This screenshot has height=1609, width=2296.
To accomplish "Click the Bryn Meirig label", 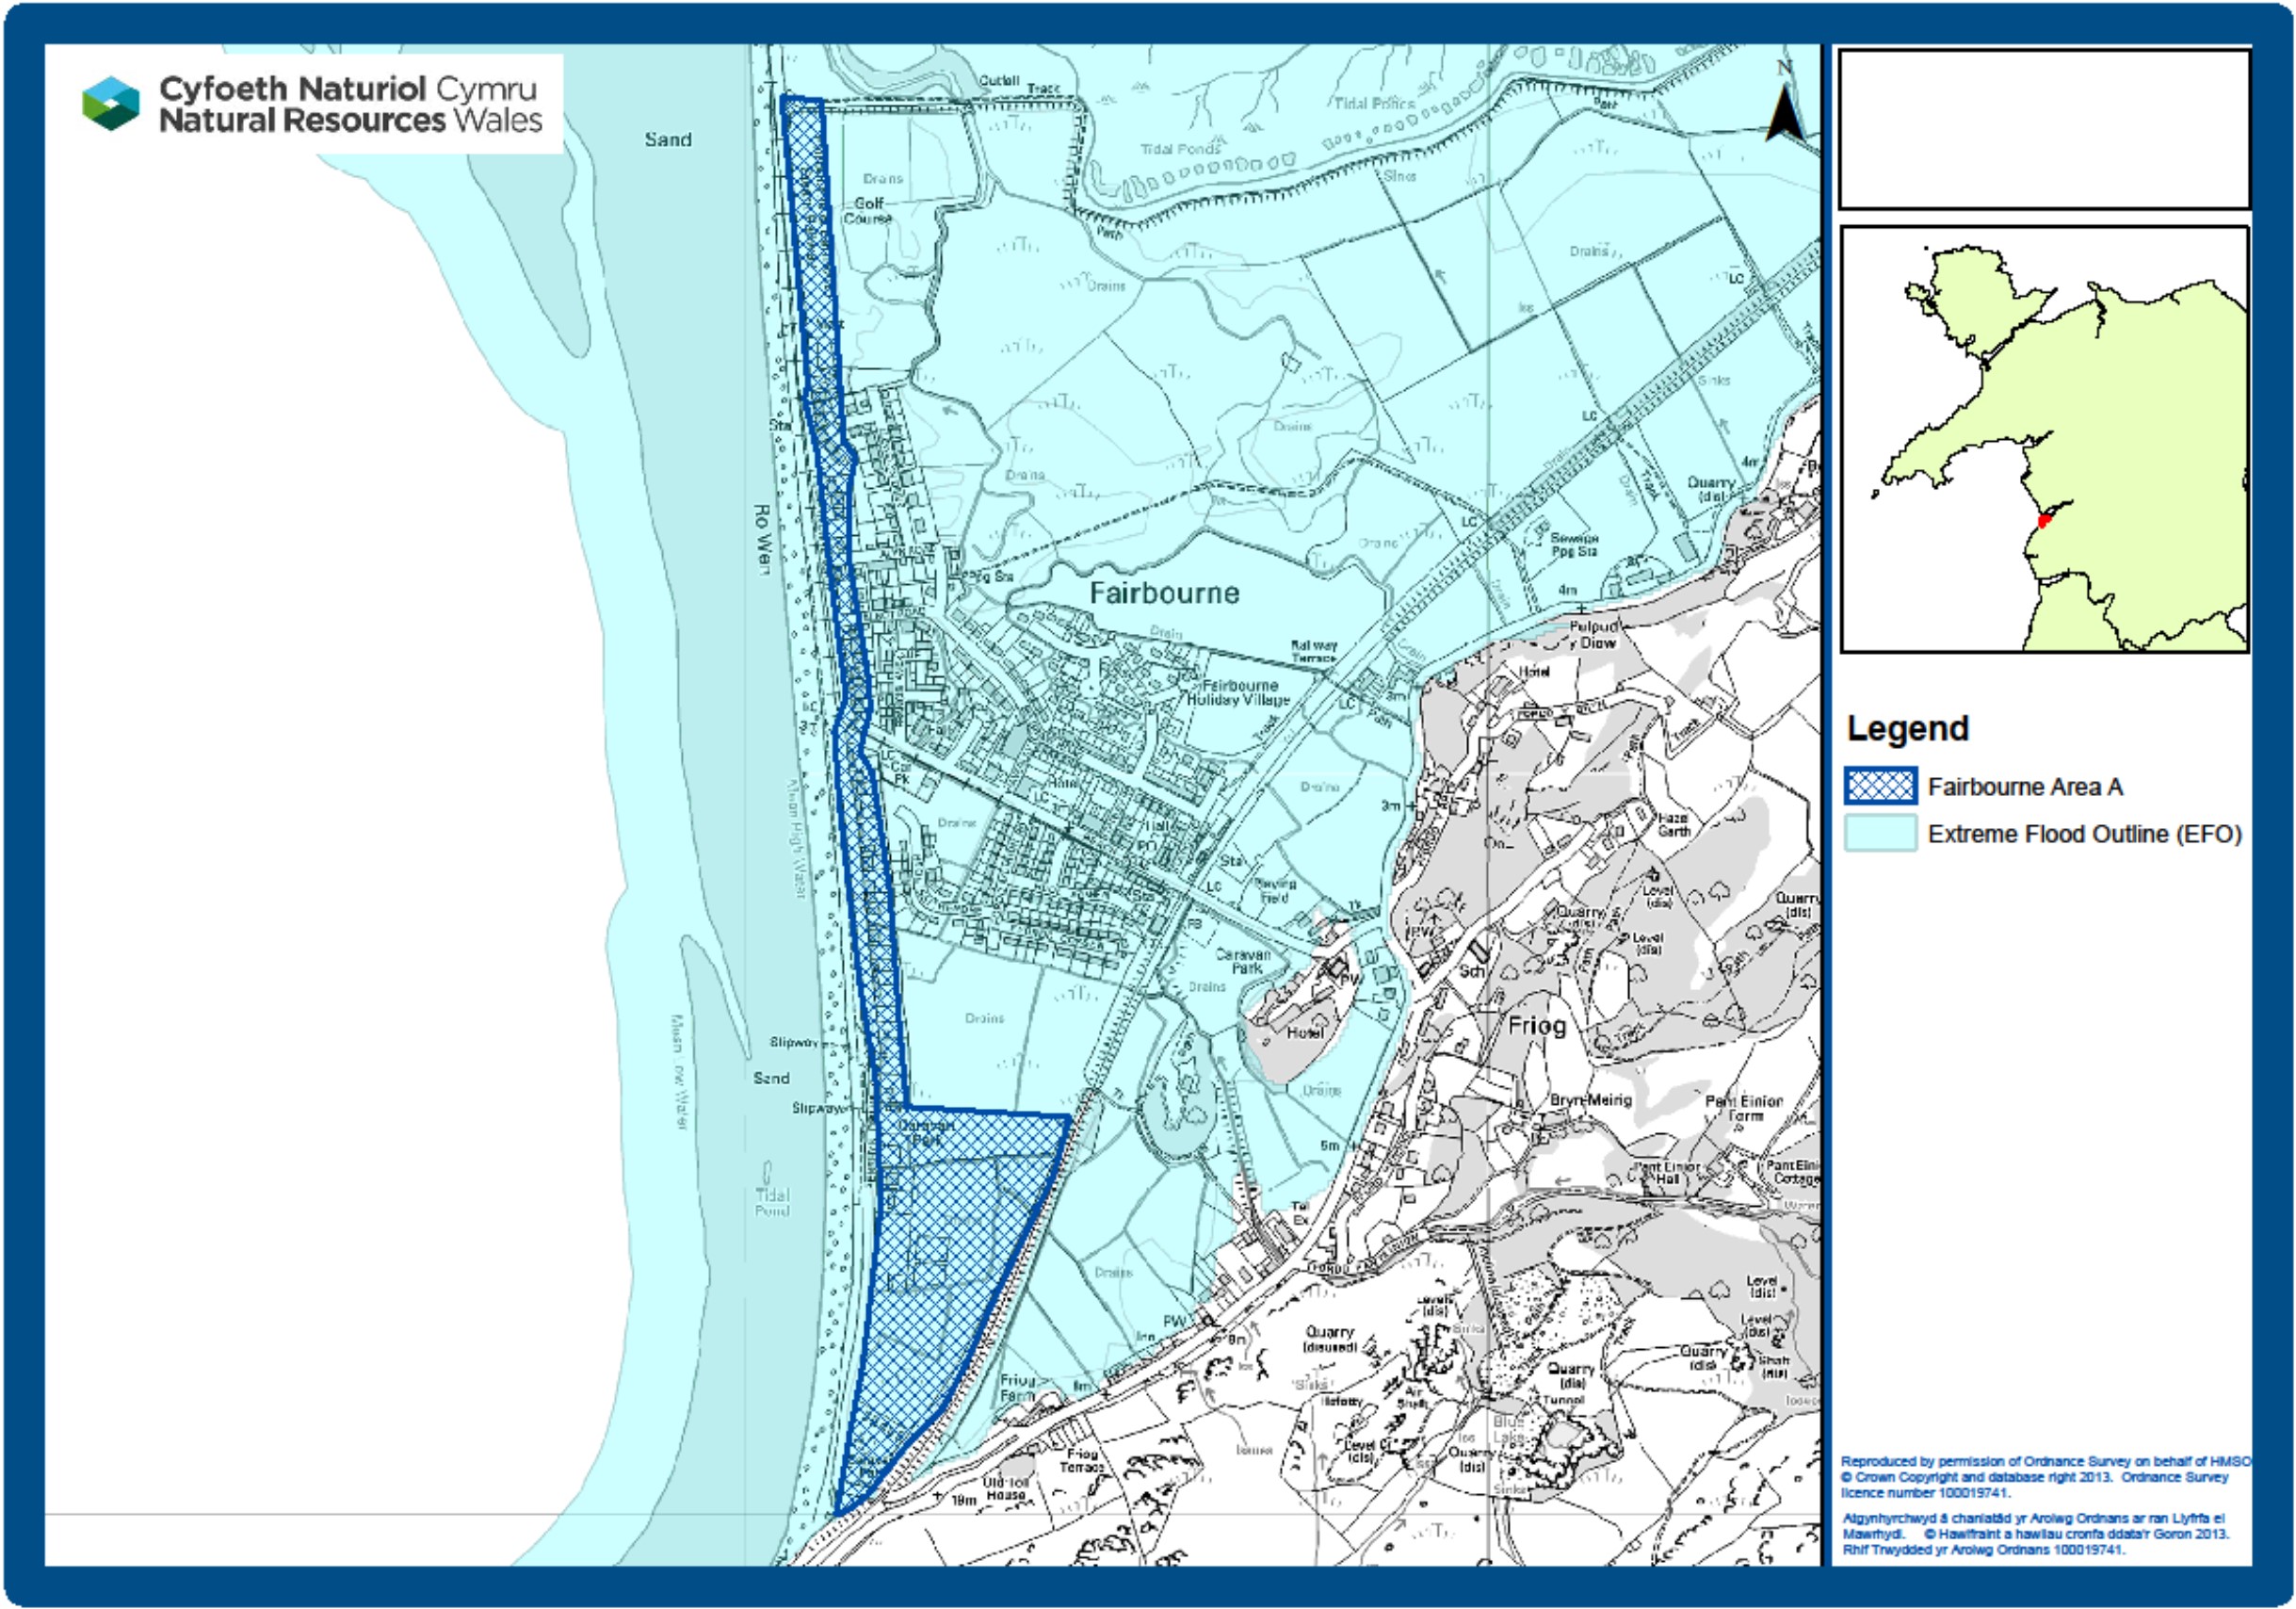I will (x=1590, y=1100).
